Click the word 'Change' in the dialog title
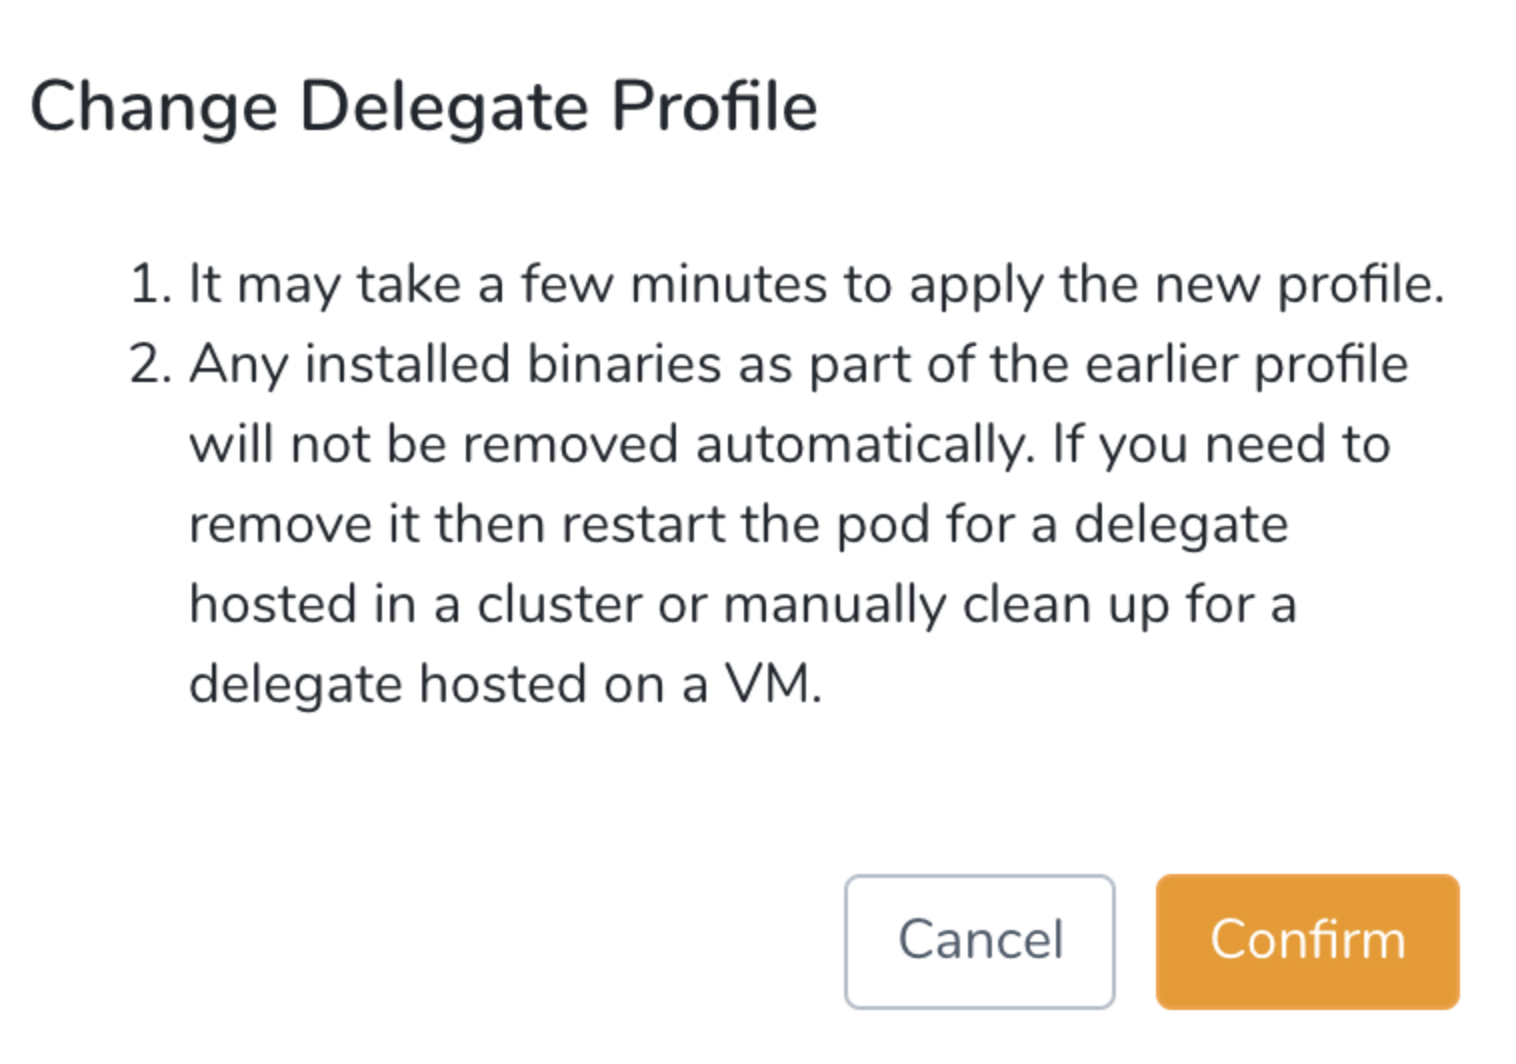Screen dimensions: 1516x1064 (154, 108)
